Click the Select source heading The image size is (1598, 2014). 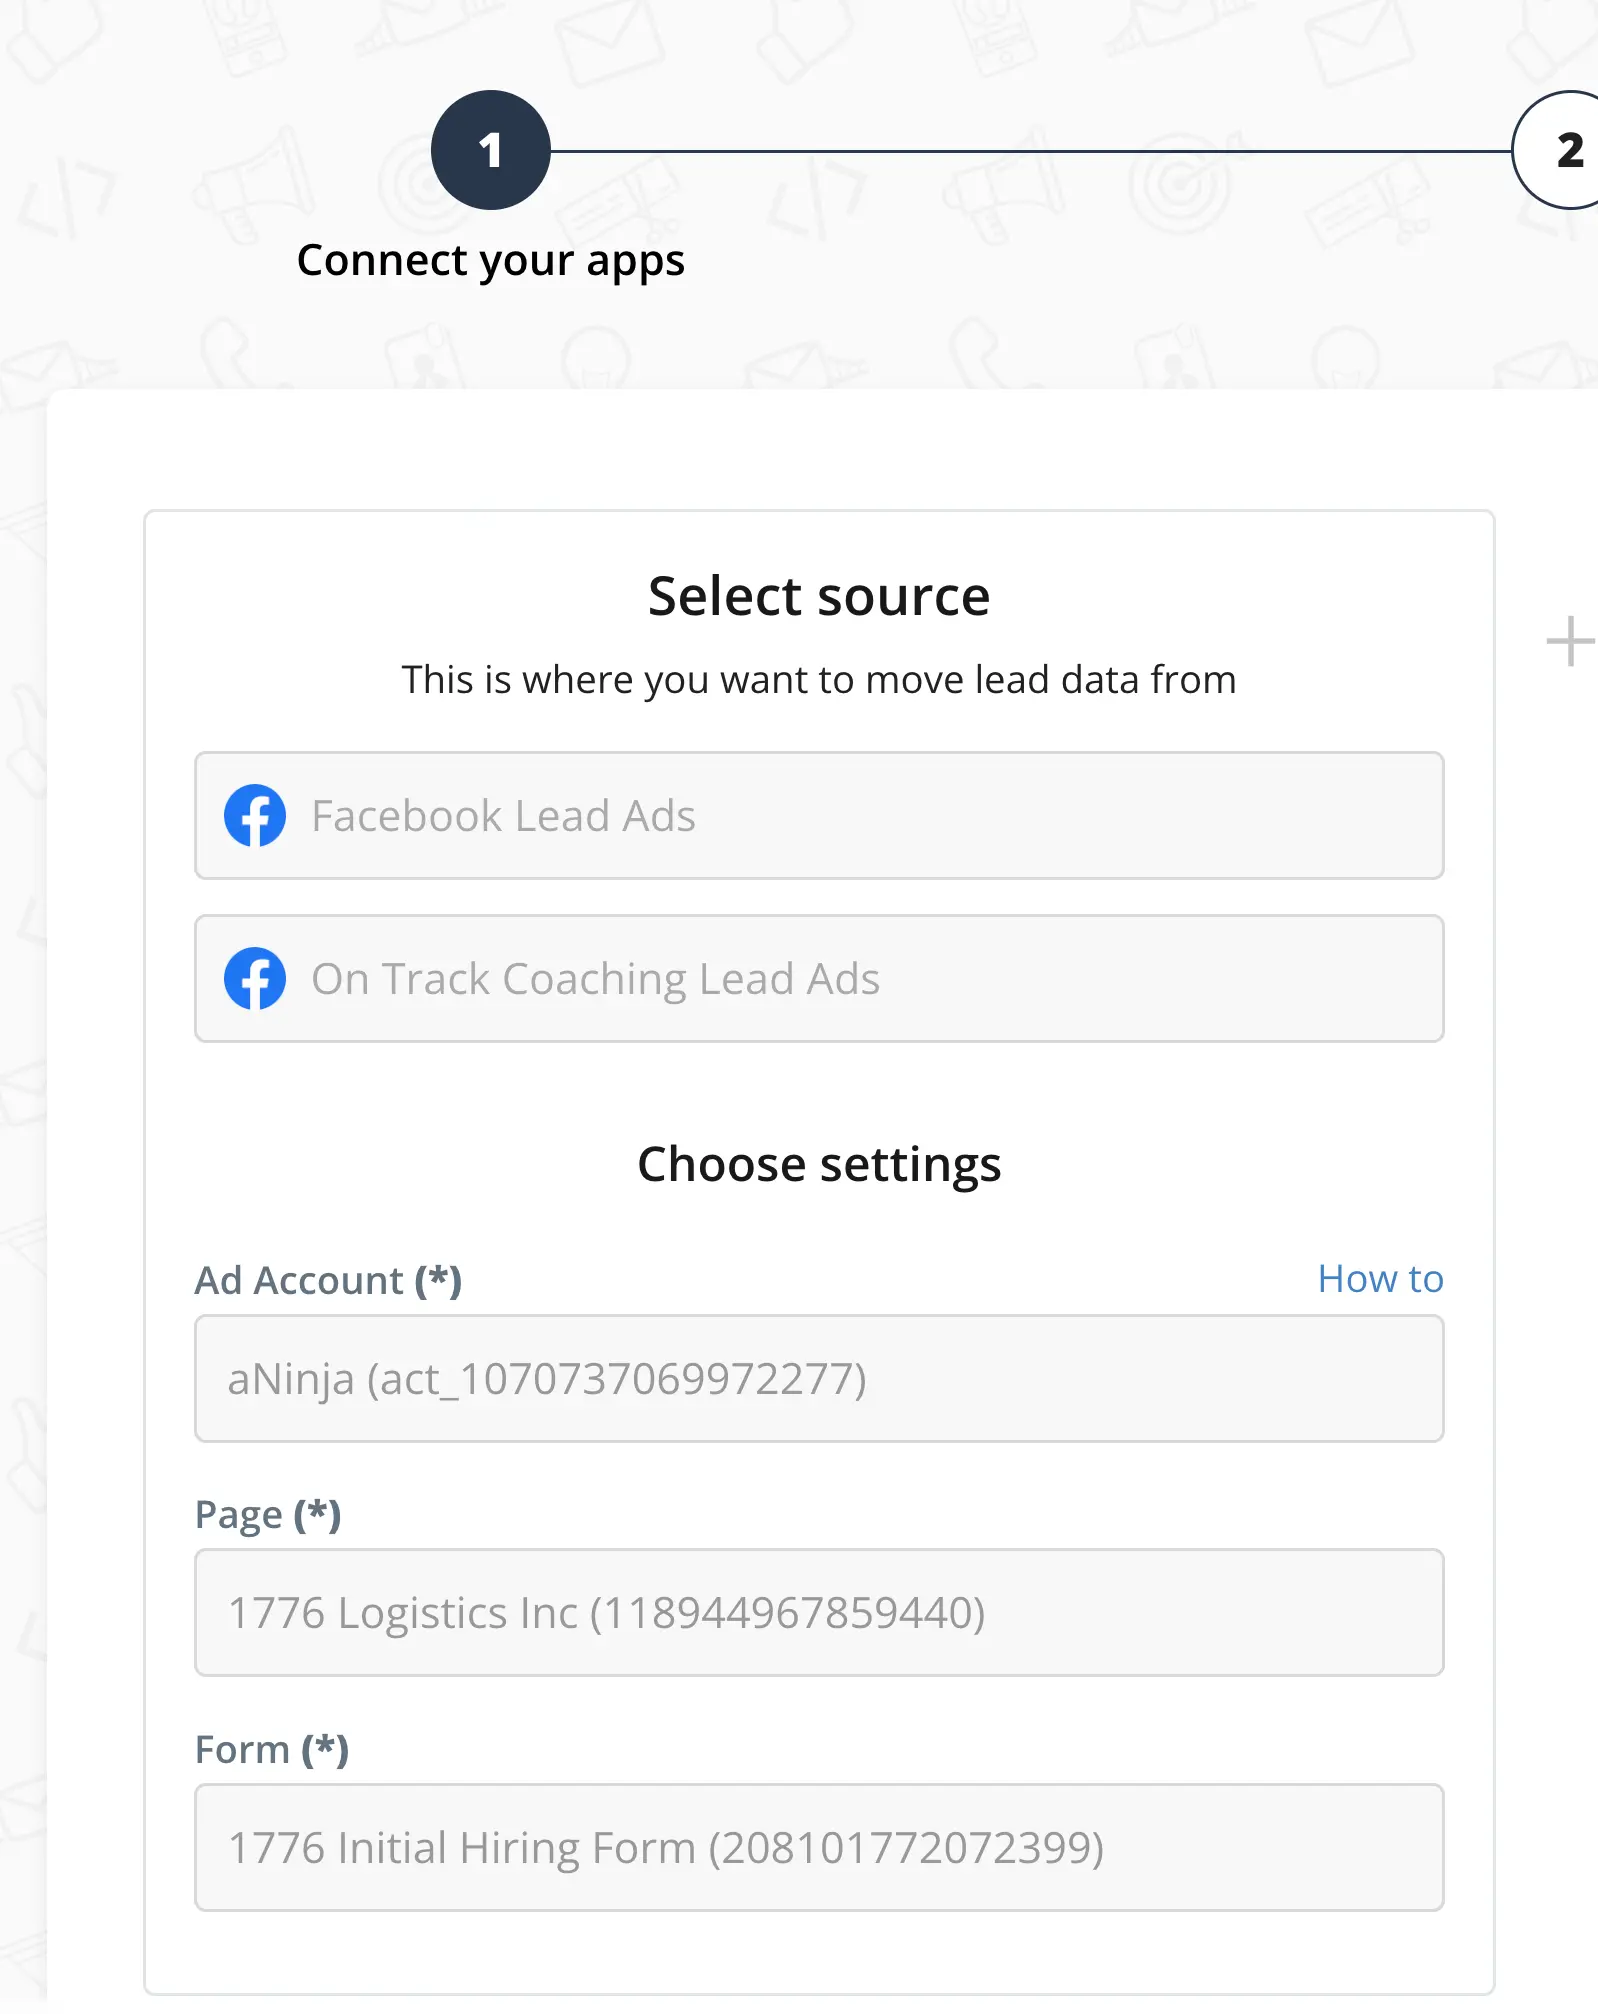coord(818,596)
